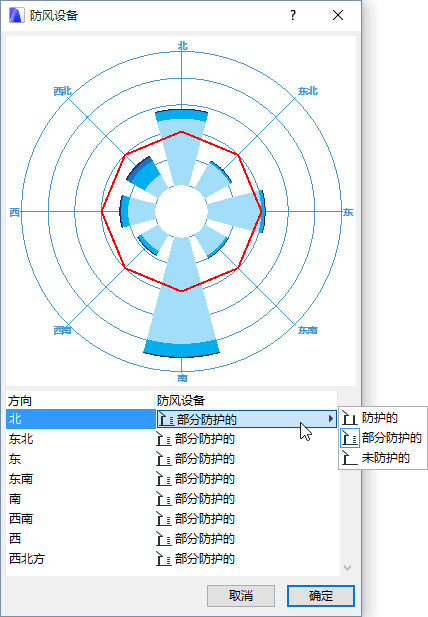428x617 pixels.
Task: Click the protection icon in 西 row
Action: point(164,539)
